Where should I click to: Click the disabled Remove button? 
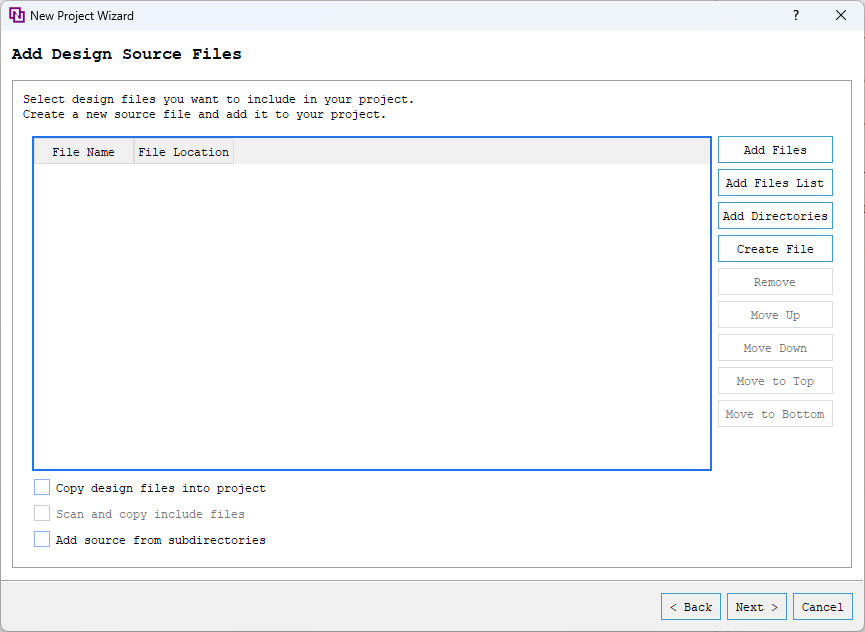(x=775, y=281)
